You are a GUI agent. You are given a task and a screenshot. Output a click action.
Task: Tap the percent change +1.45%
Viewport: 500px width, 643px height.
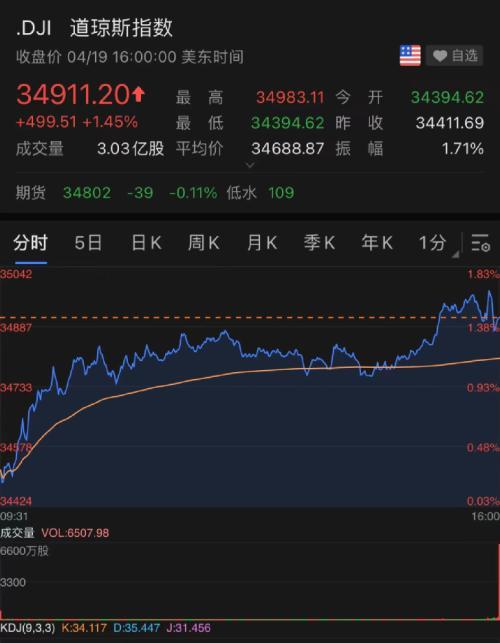[110, 122]
